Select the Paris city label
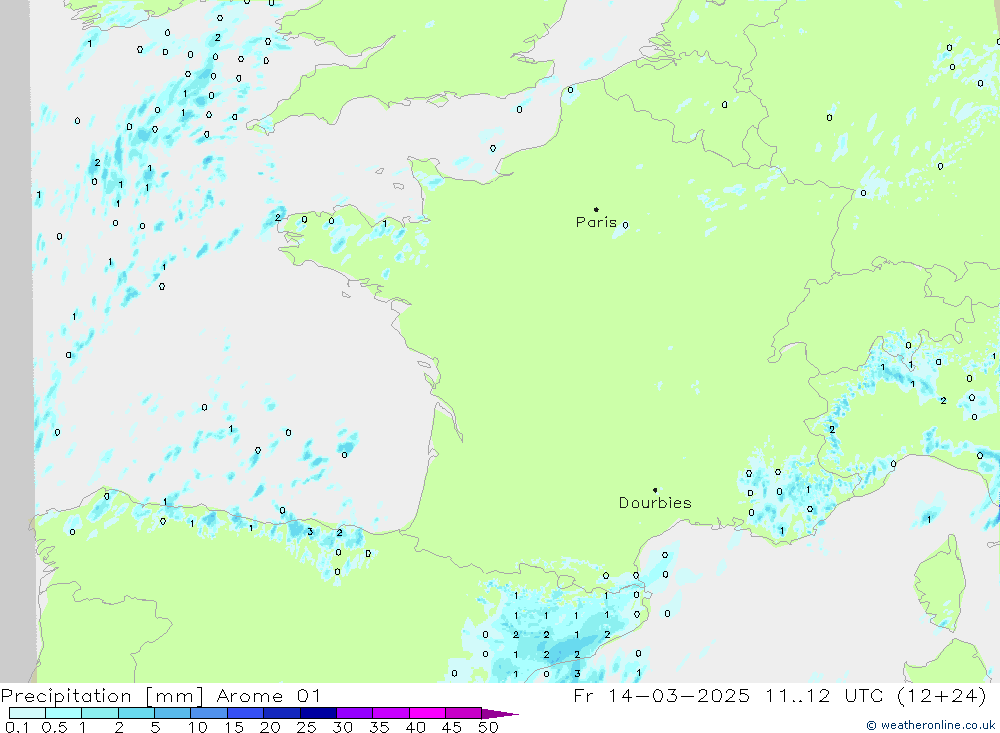This screenshot has width=1000, height=733. point(596,223)
